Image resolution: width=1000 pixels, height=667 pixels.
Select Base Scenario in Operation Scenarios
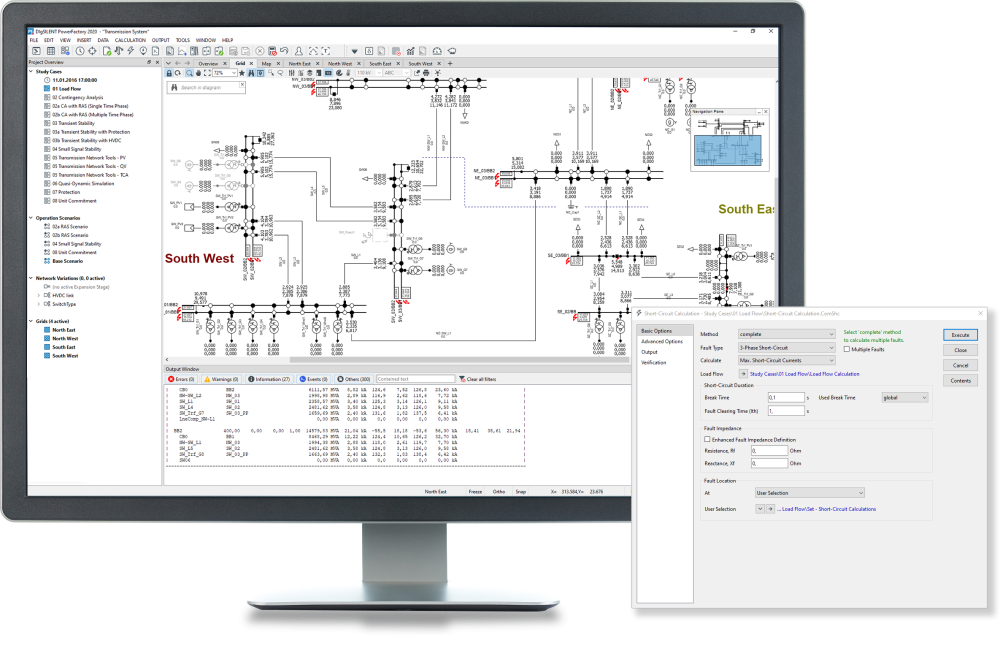(67, 261)
